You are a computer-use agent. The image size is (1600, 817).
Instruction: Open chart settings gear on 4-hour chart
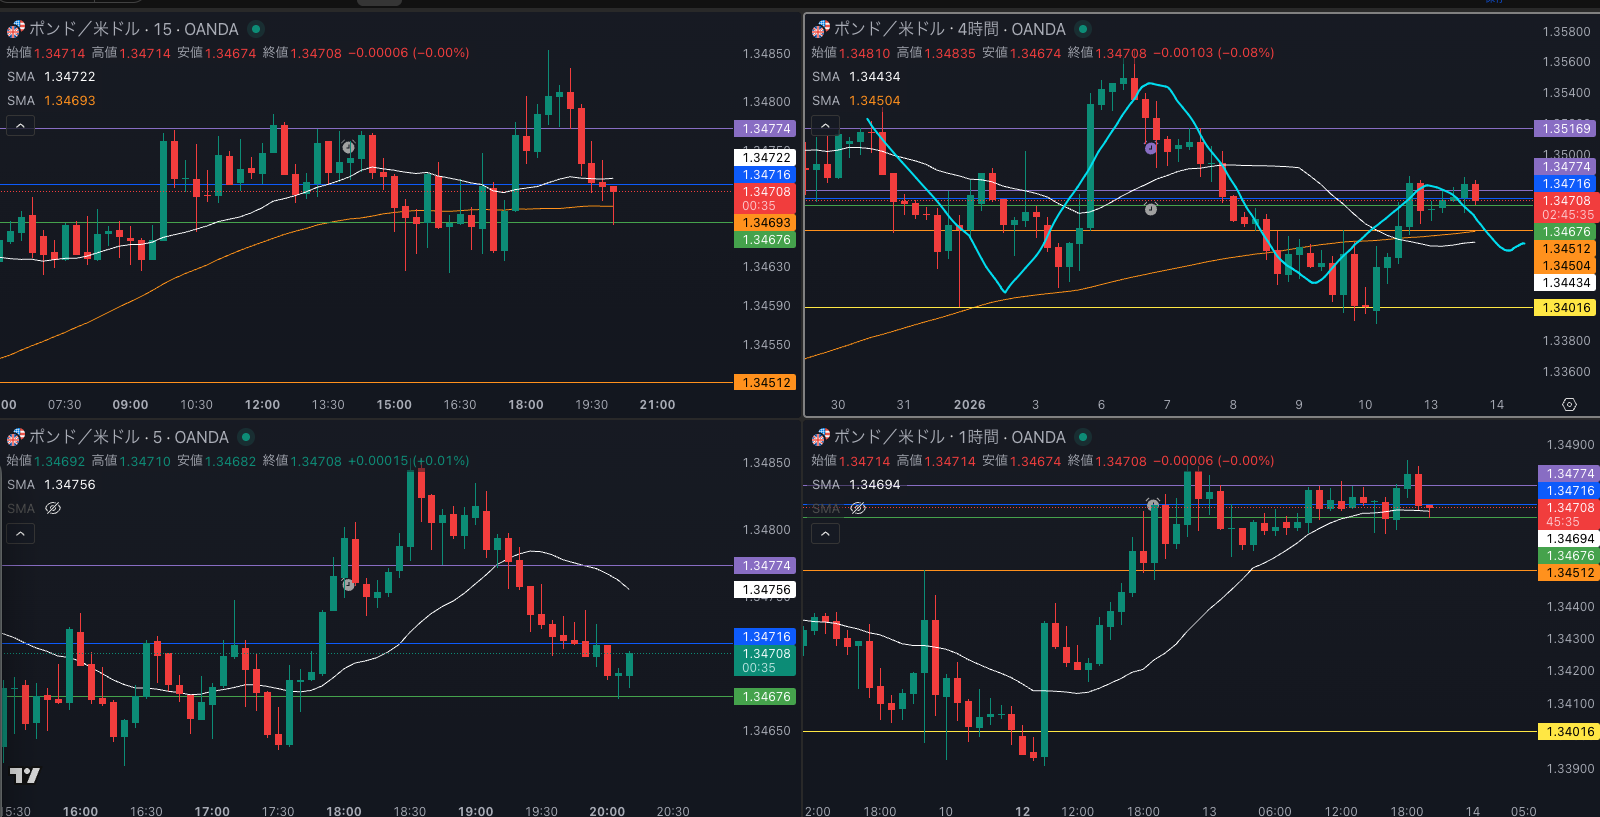click(x=1569, y=405)
